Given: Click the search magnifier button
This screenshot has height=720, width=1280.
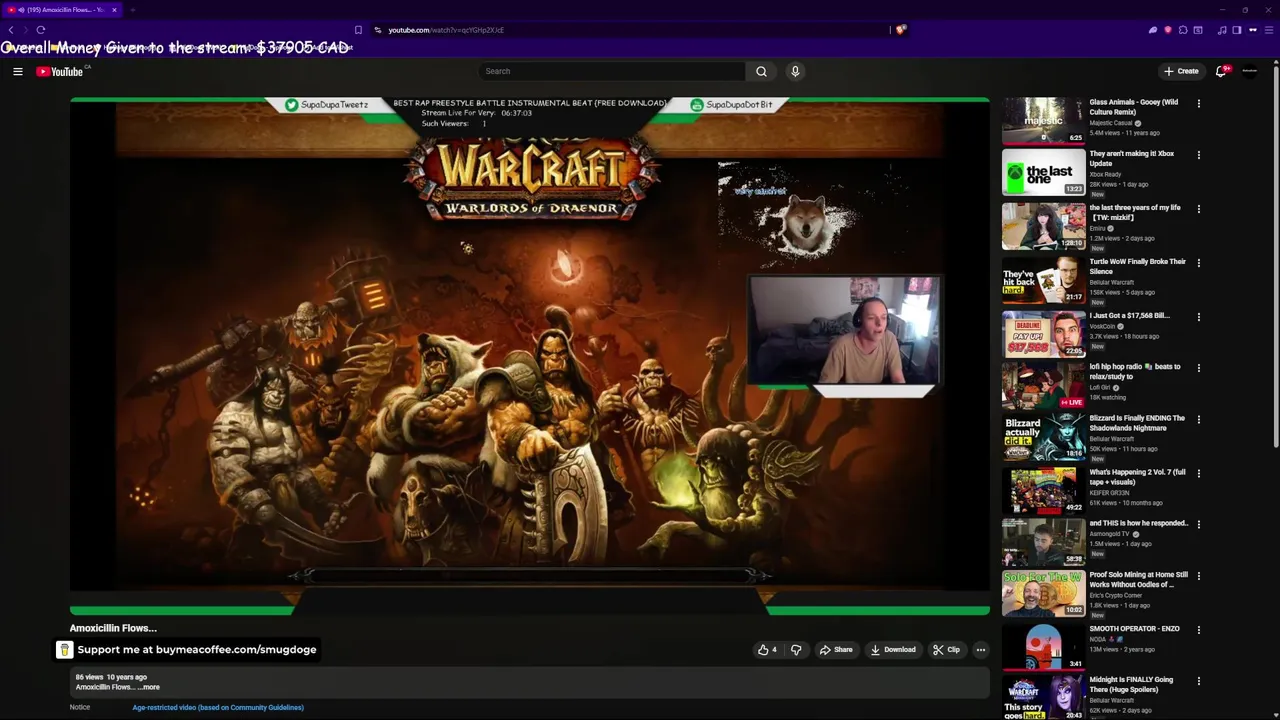Looking at the screenshot, I should click(761, 71).
